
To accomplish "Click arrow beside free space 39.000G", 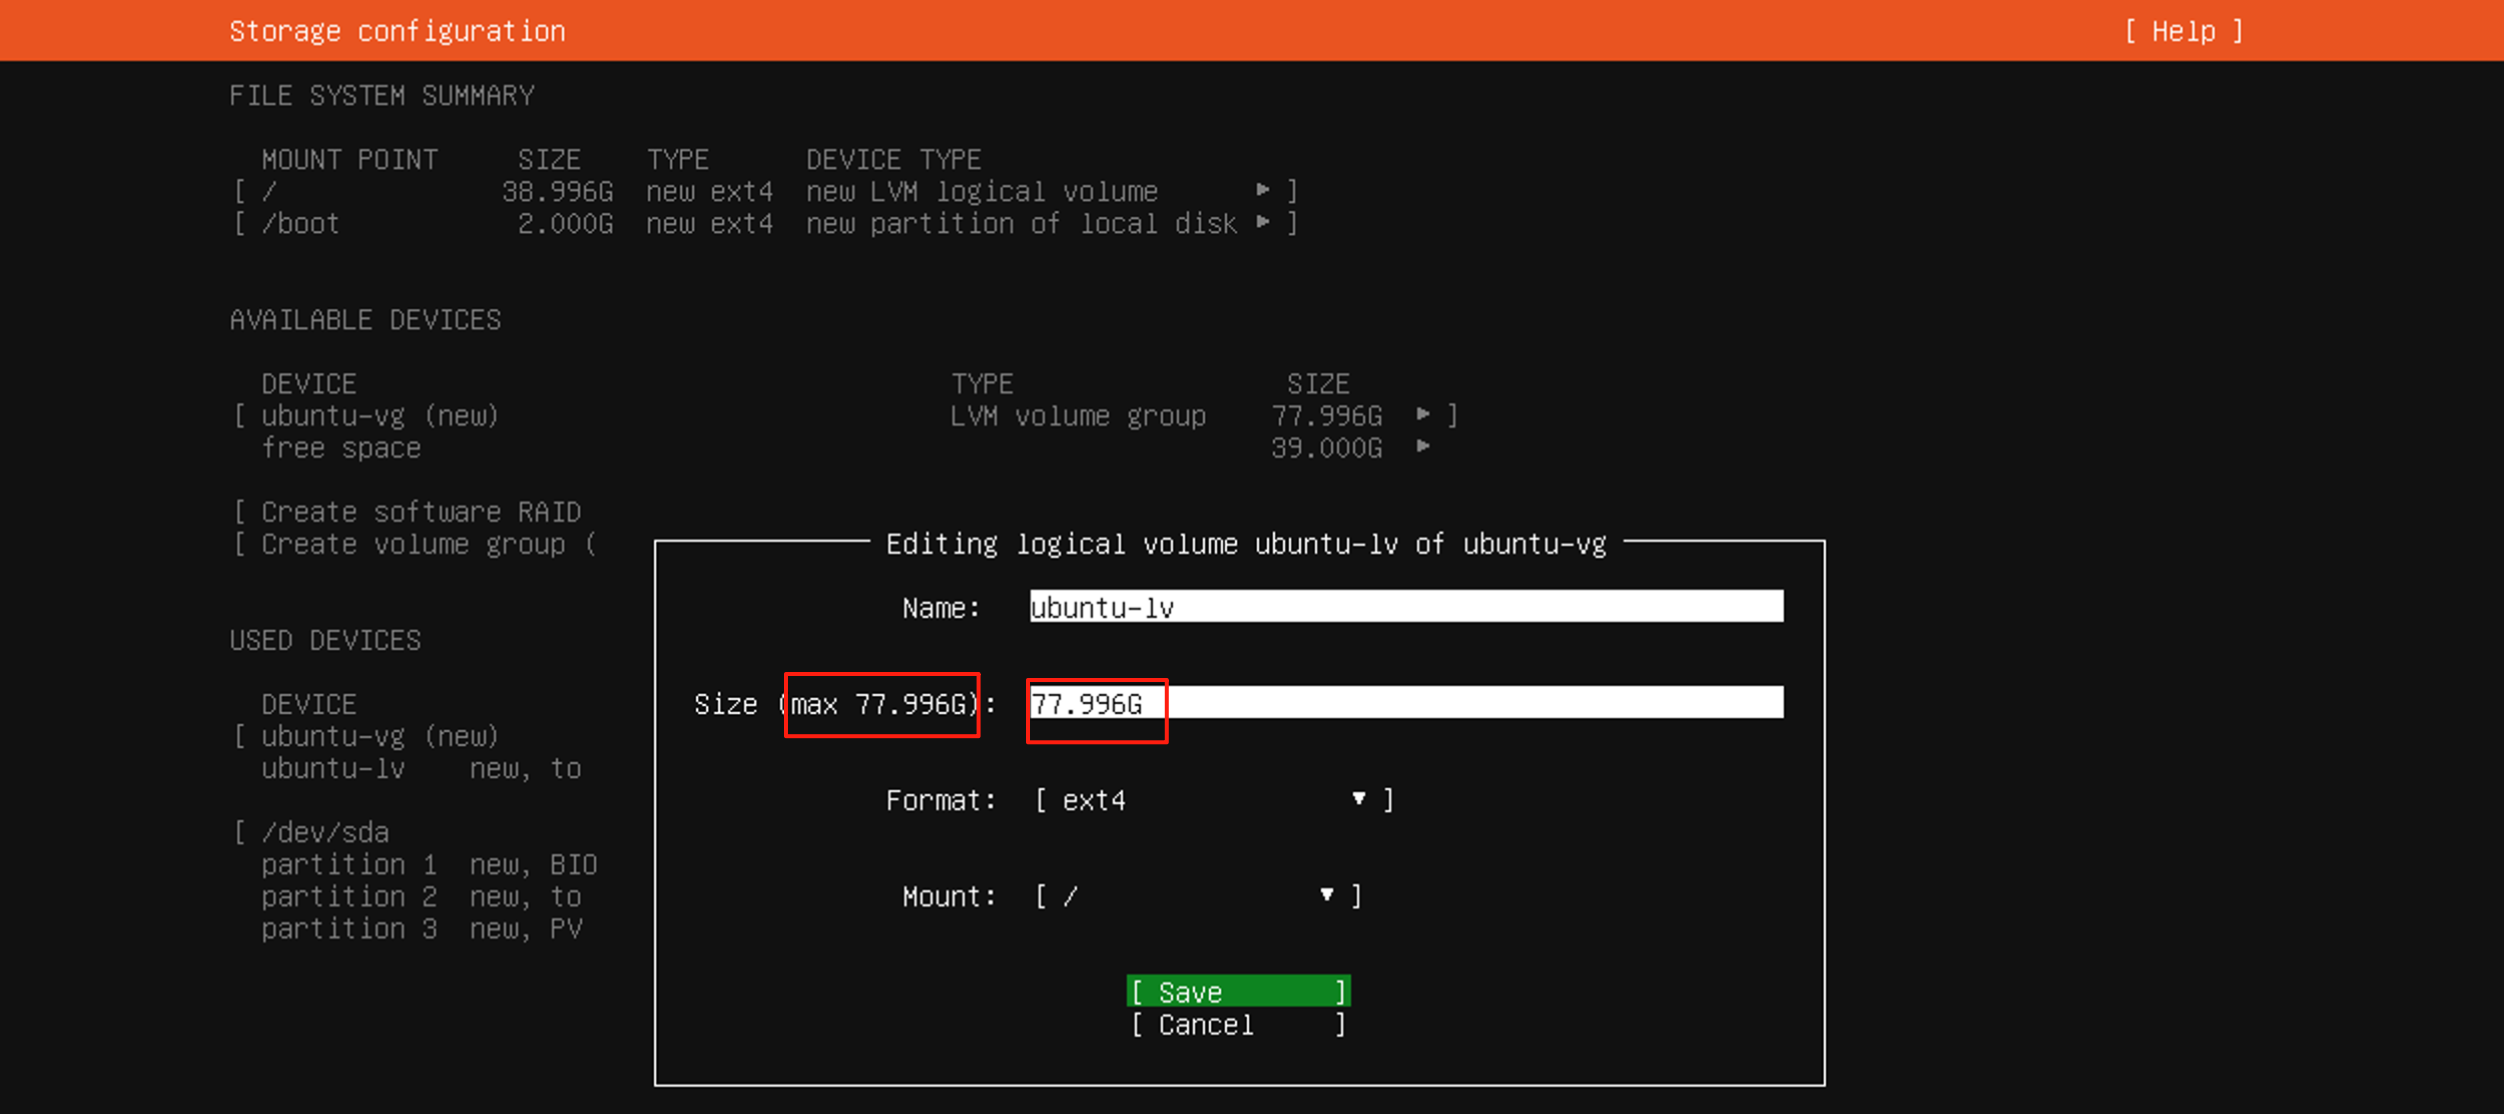I will click(x=1423, y=447).
